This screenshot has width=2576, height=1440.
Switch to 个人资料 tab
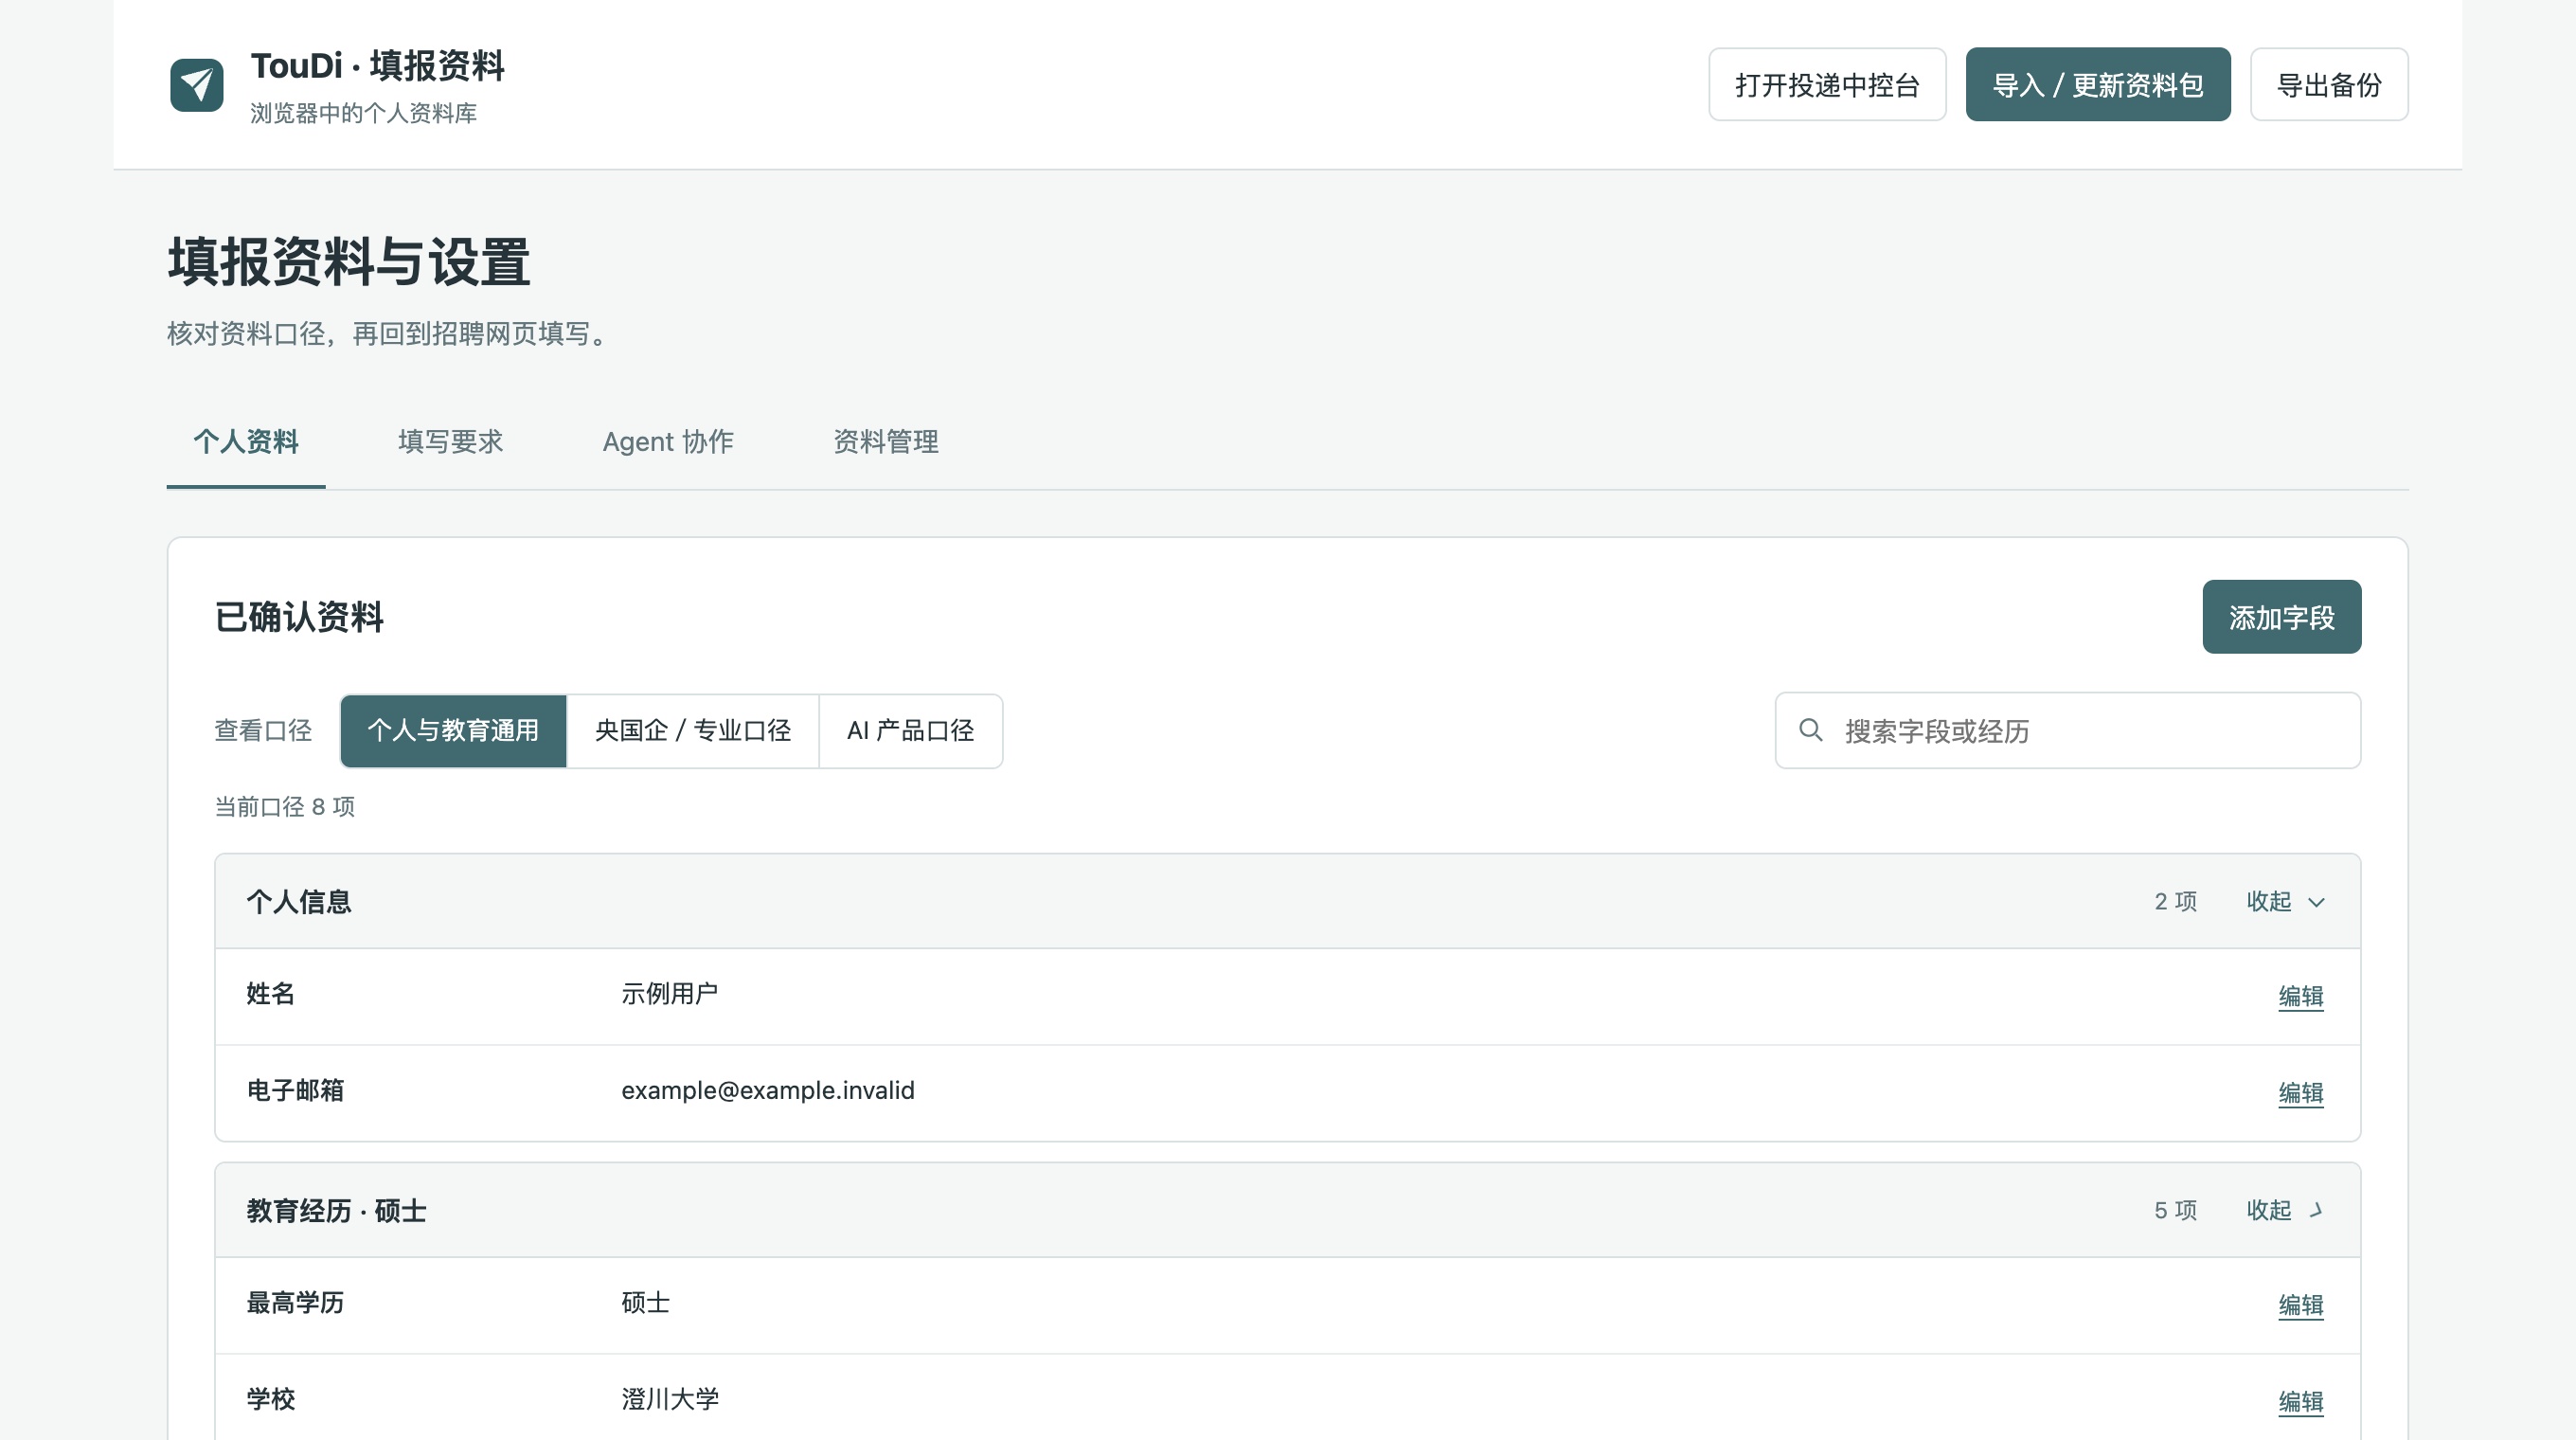[246, 442]
